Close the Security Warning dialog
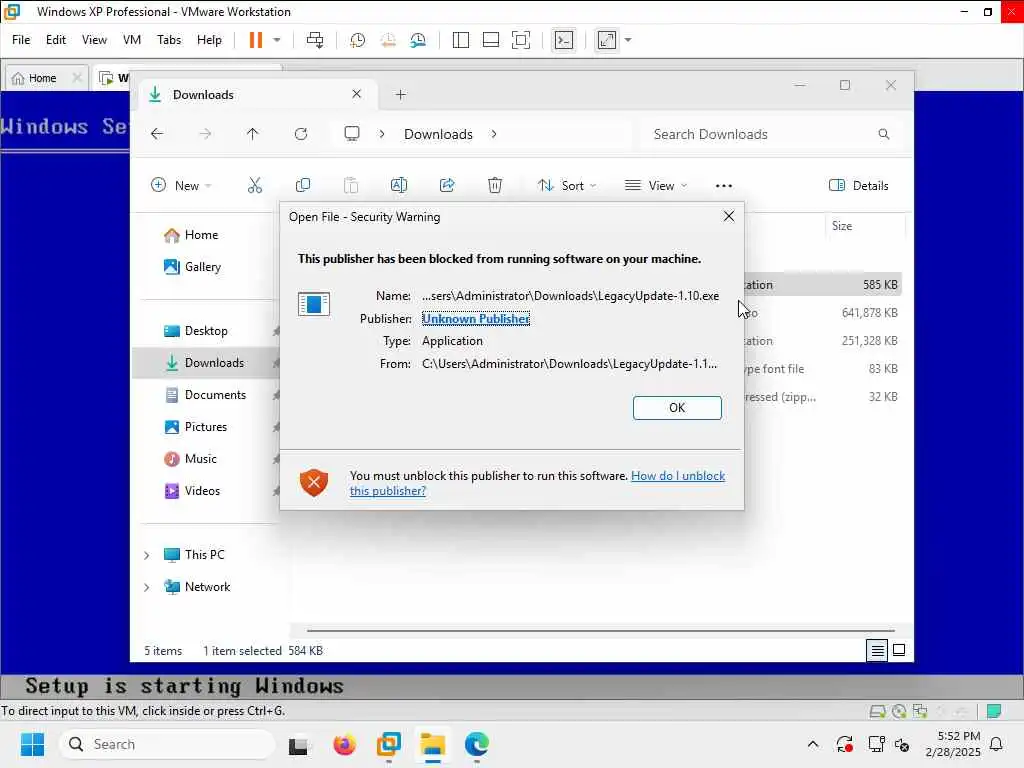This screenshot has height=768, width=1024. point(729,216)
